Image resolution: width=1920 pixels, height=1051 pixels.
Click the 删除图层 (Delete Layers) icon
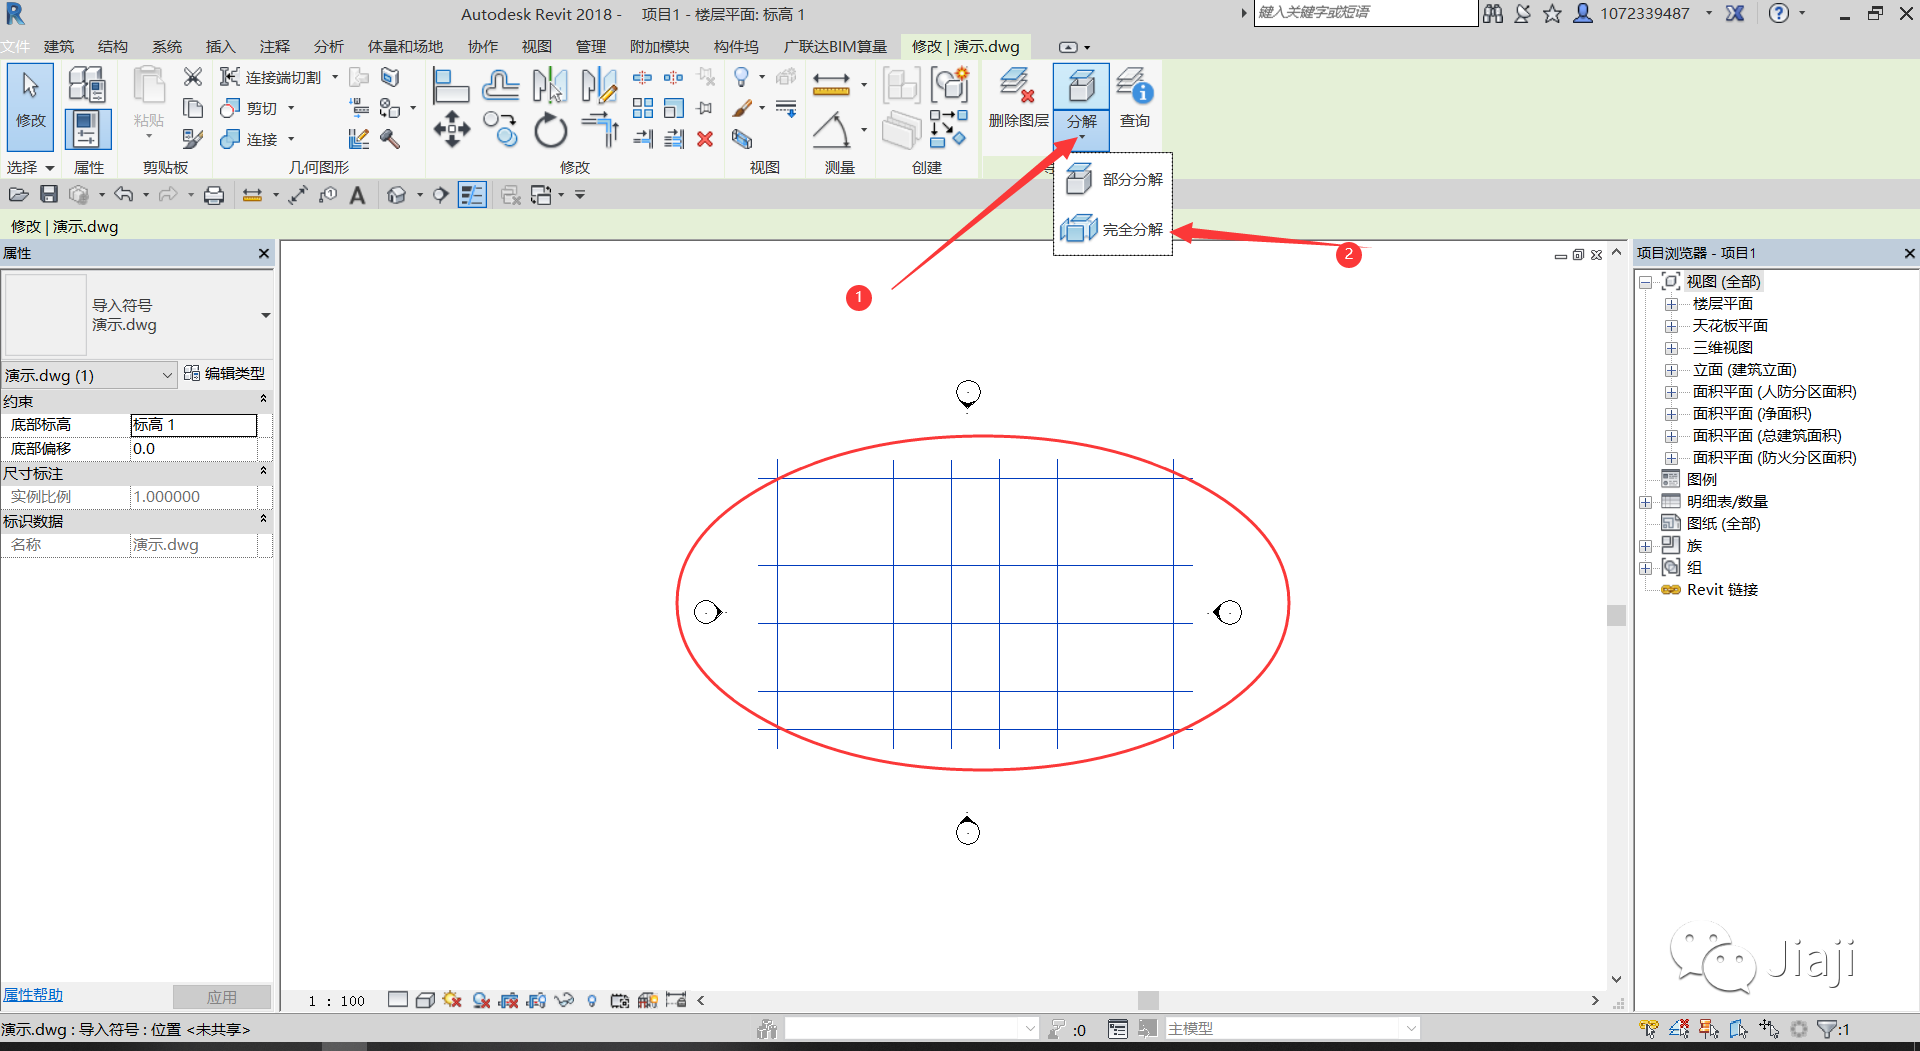click(1018, 87)
